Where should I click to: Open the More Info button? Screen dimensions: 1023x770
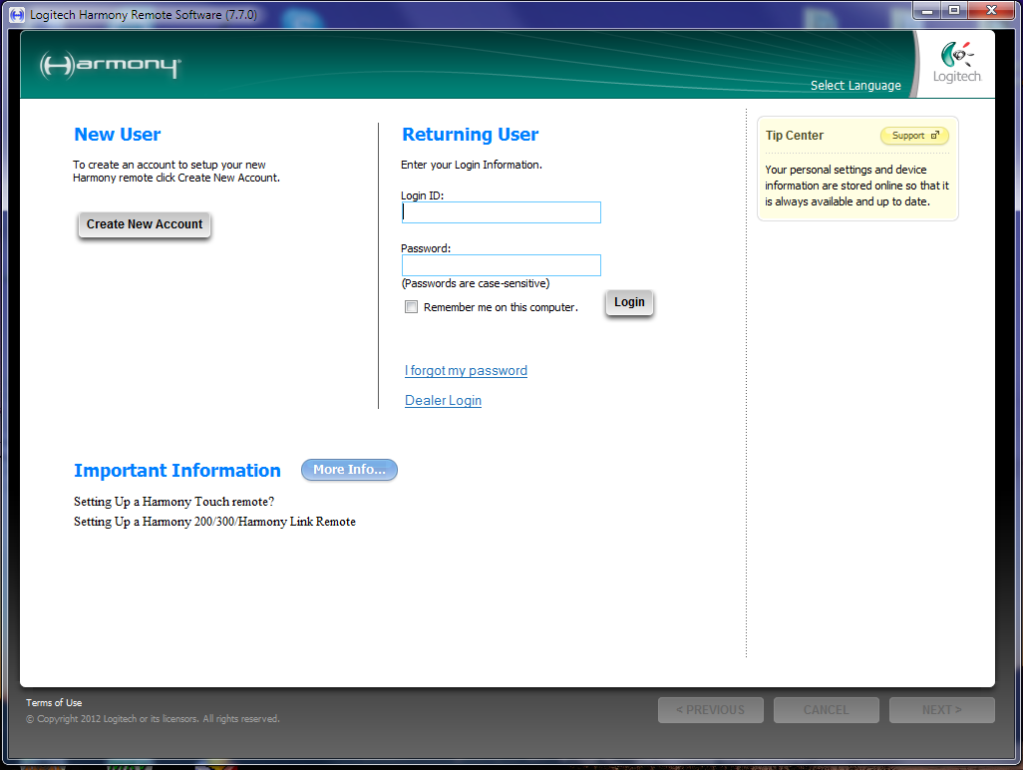[x=349, y=470]
